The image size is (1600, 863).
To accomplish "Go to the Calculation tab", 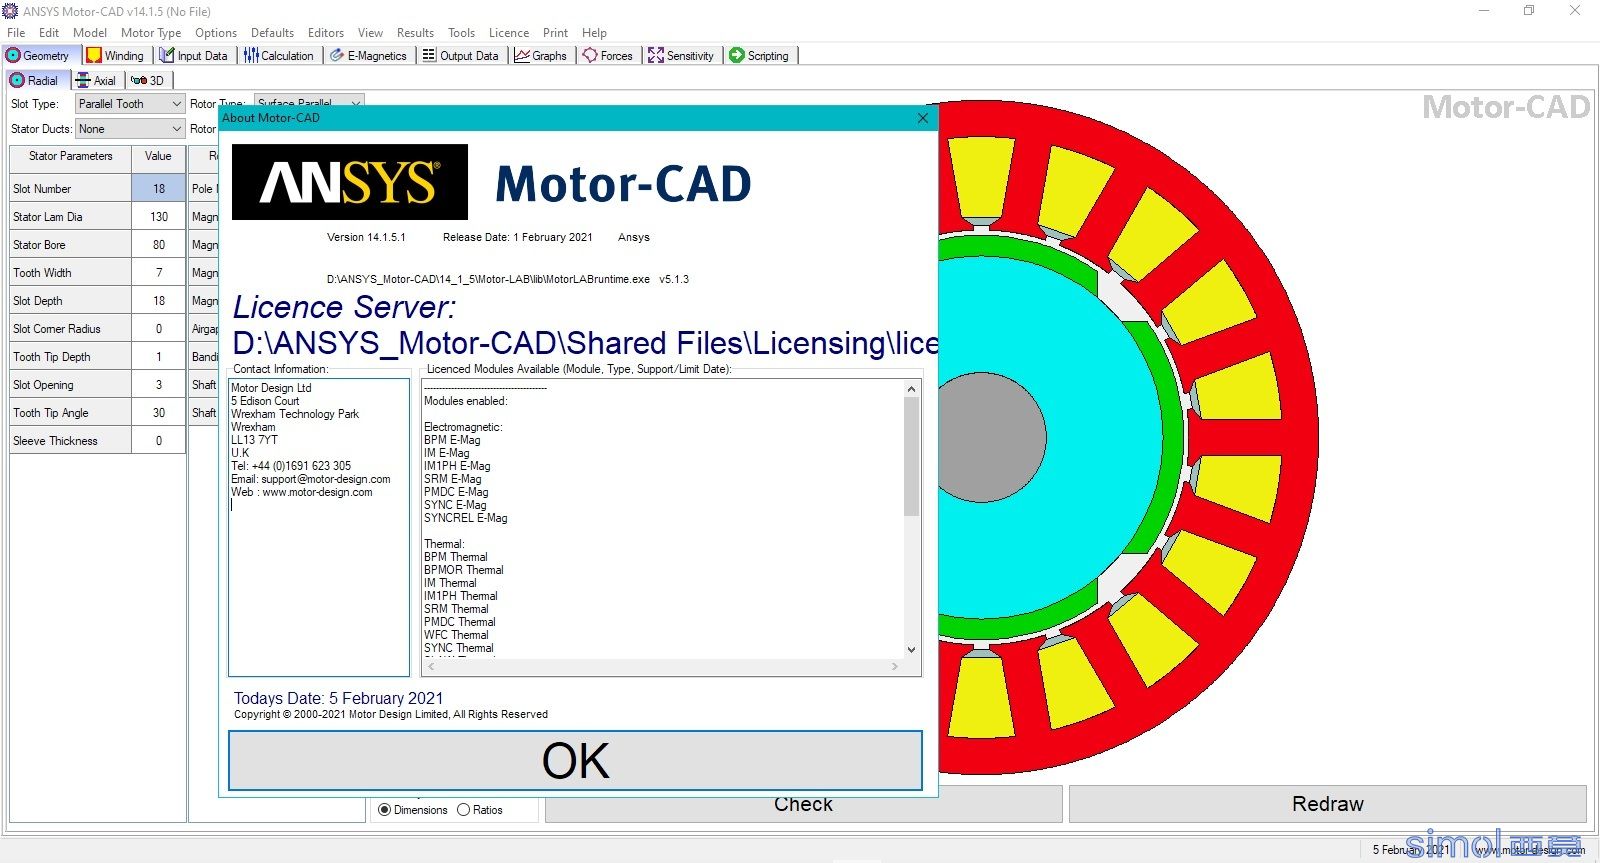I will [279, 56].
